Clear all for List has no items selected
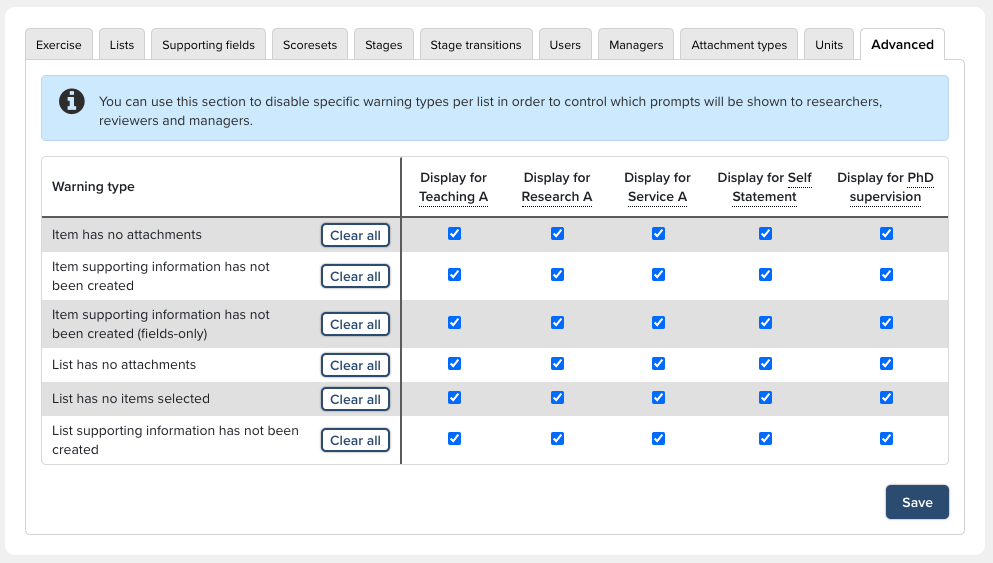This screenshot has height=563, width=993. click(355, 399)
